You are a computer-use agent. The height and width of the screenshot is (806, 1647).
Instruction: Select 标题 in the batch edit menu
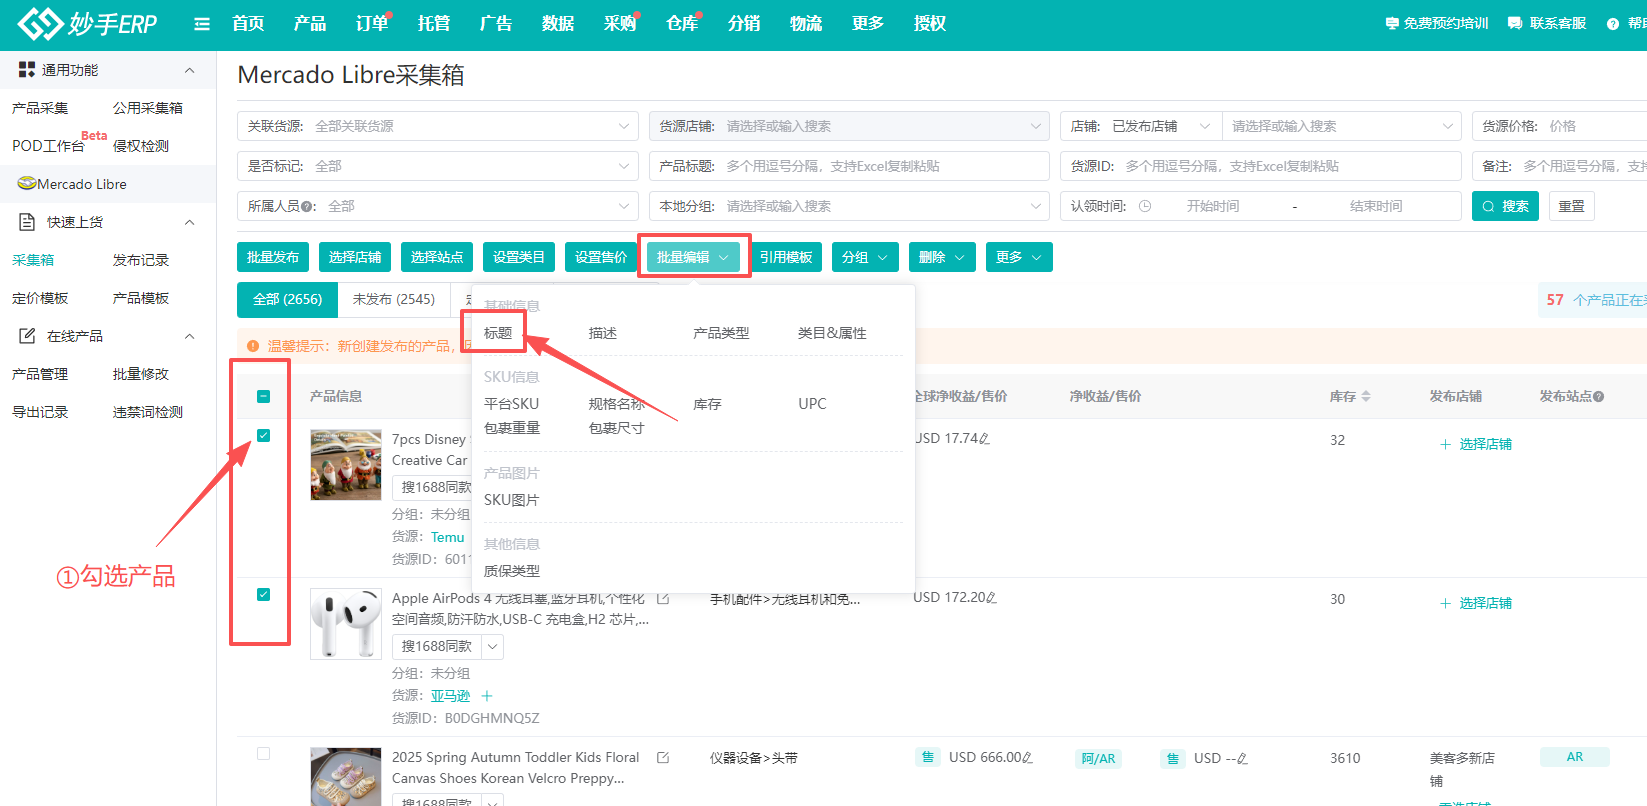click(498, 333)
